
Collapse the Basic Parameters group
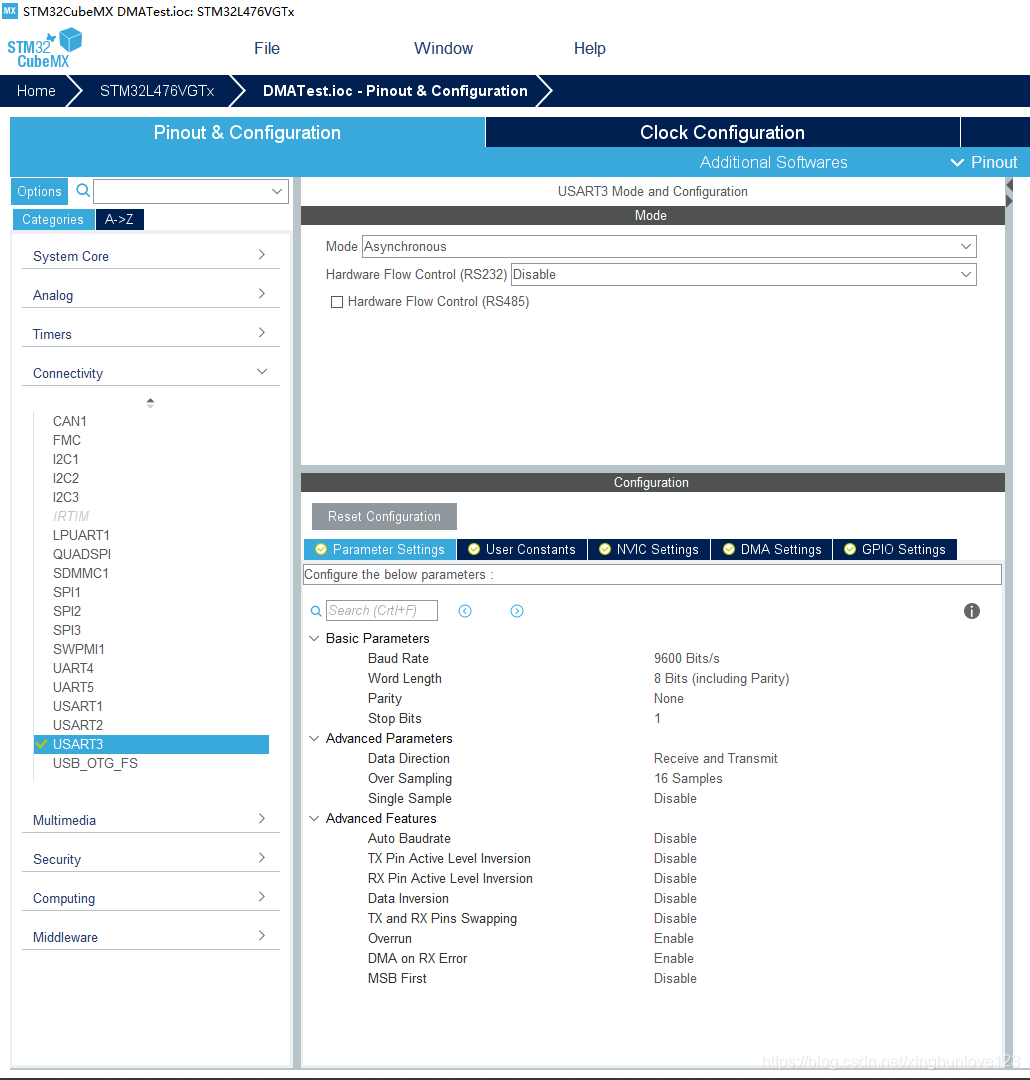pos(314,638)
